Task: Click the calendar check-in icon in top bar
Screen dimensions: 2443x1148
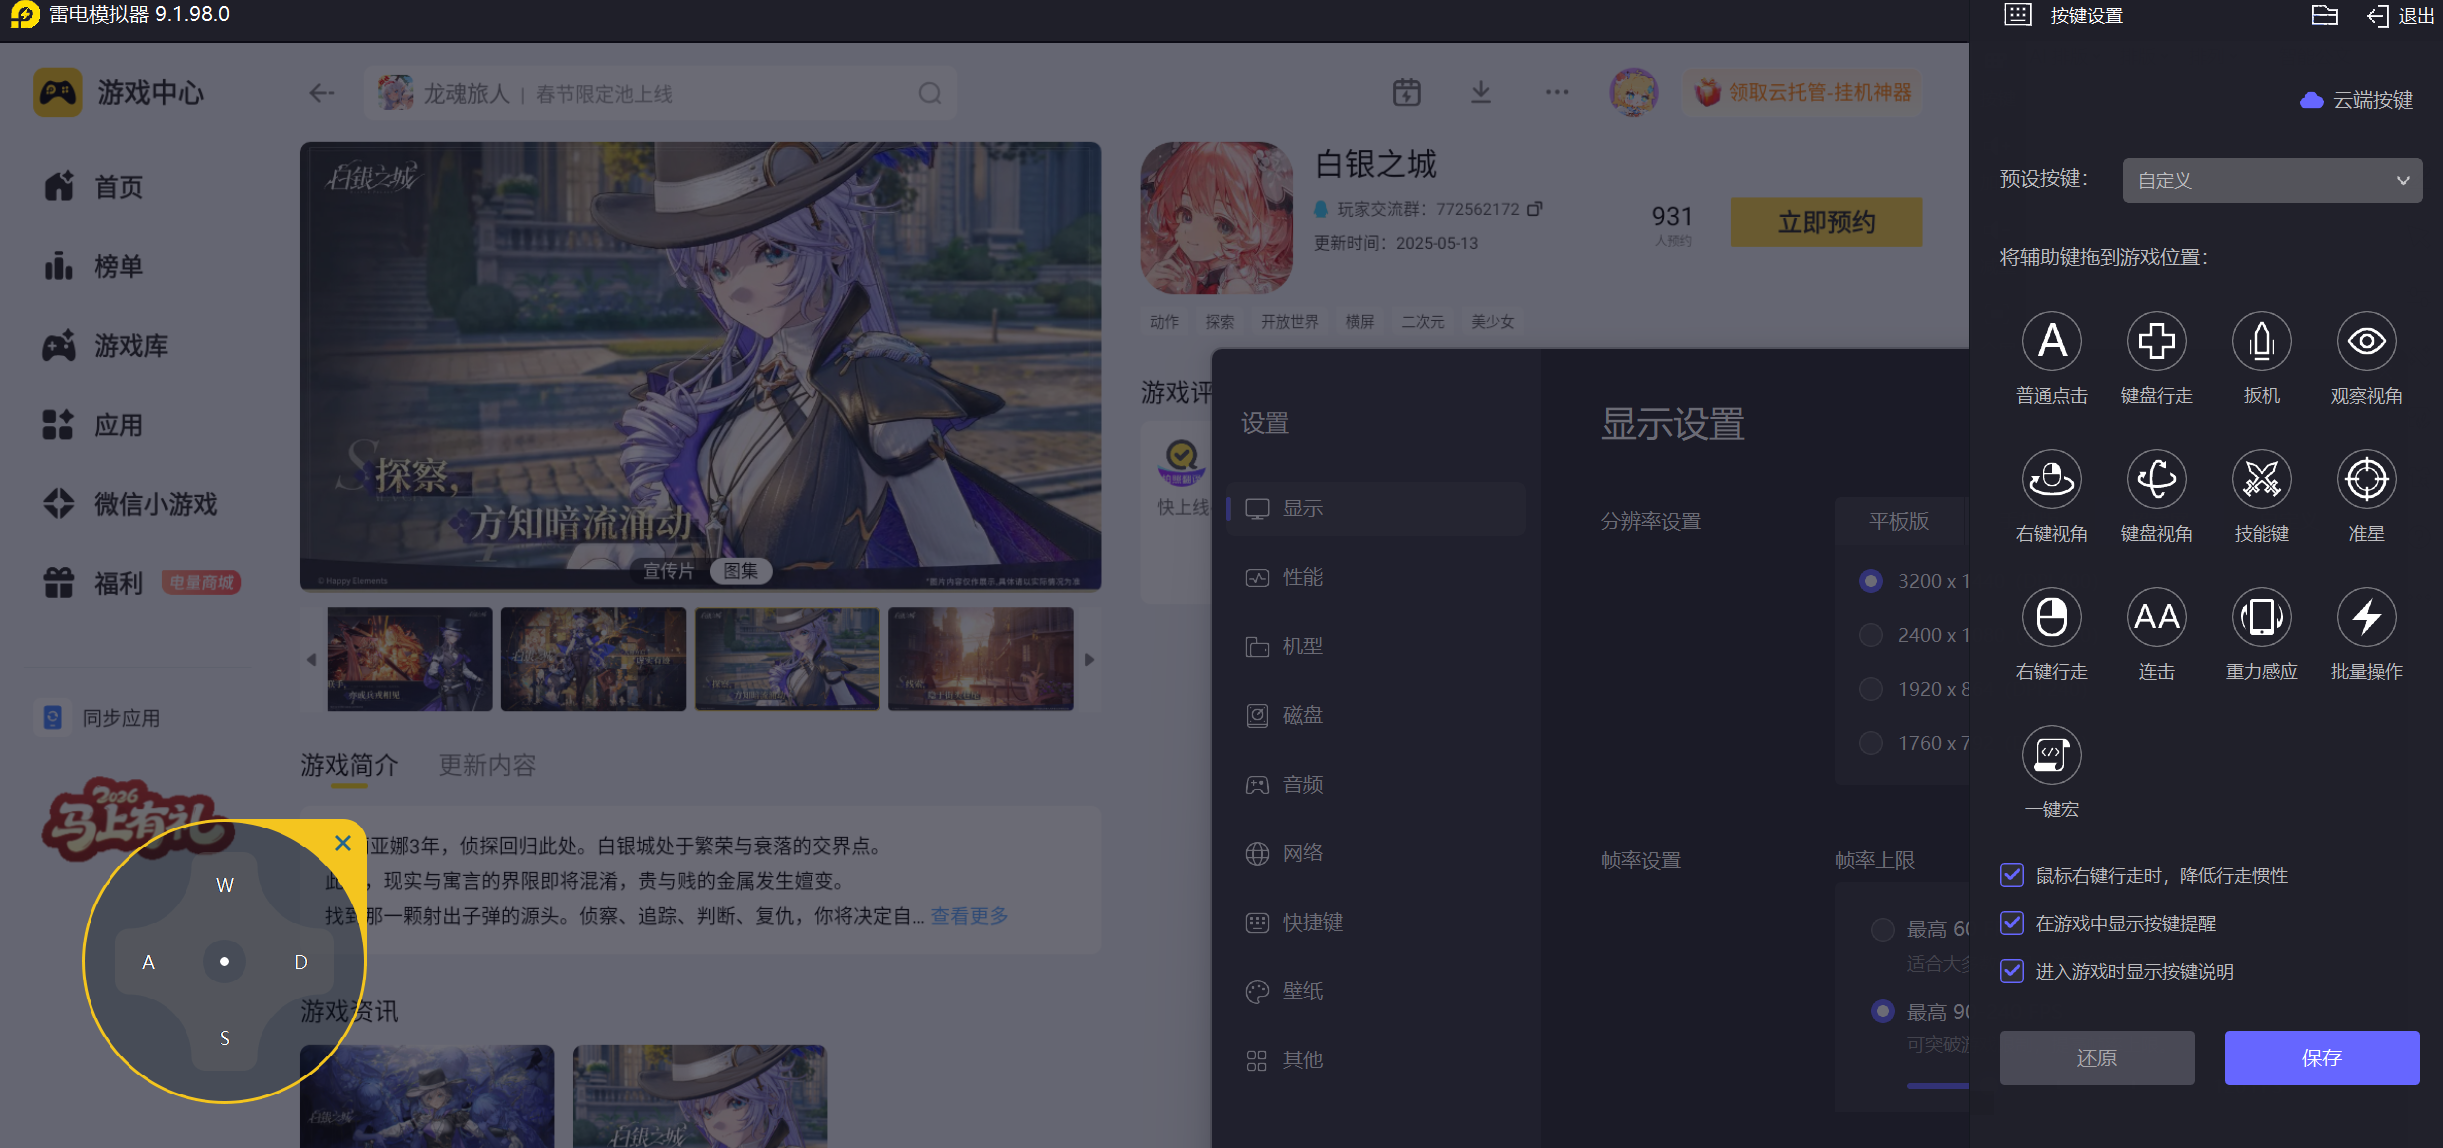Action: (x=1406, y=93)
